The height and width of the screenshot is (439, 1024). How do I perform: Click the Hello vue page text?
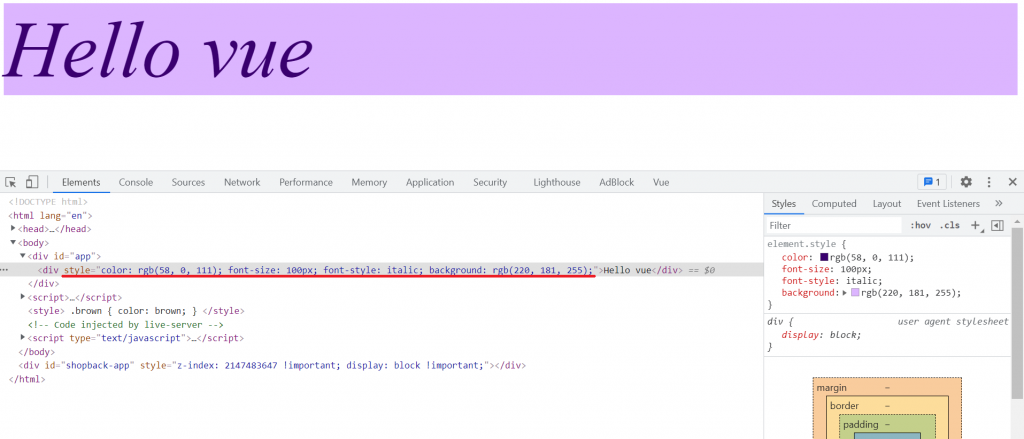[158, 50]
